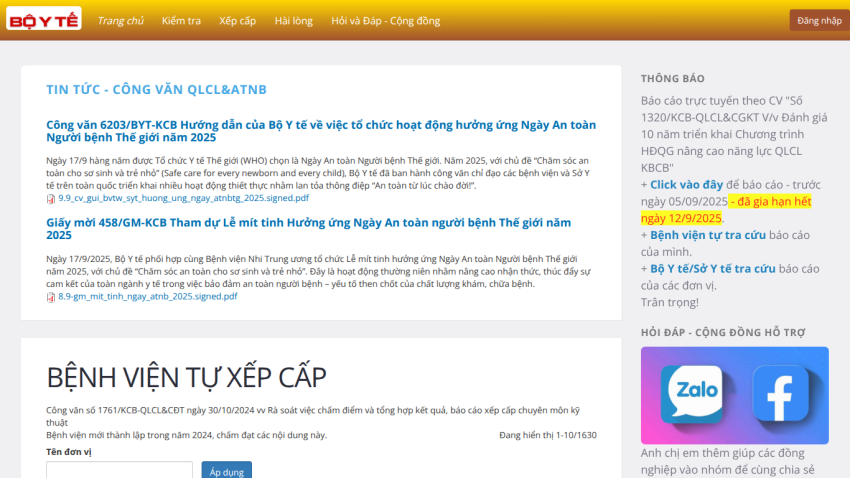Click the Bộ Y Tế logo
Screen dimensions: 850x478
(44, 19)
